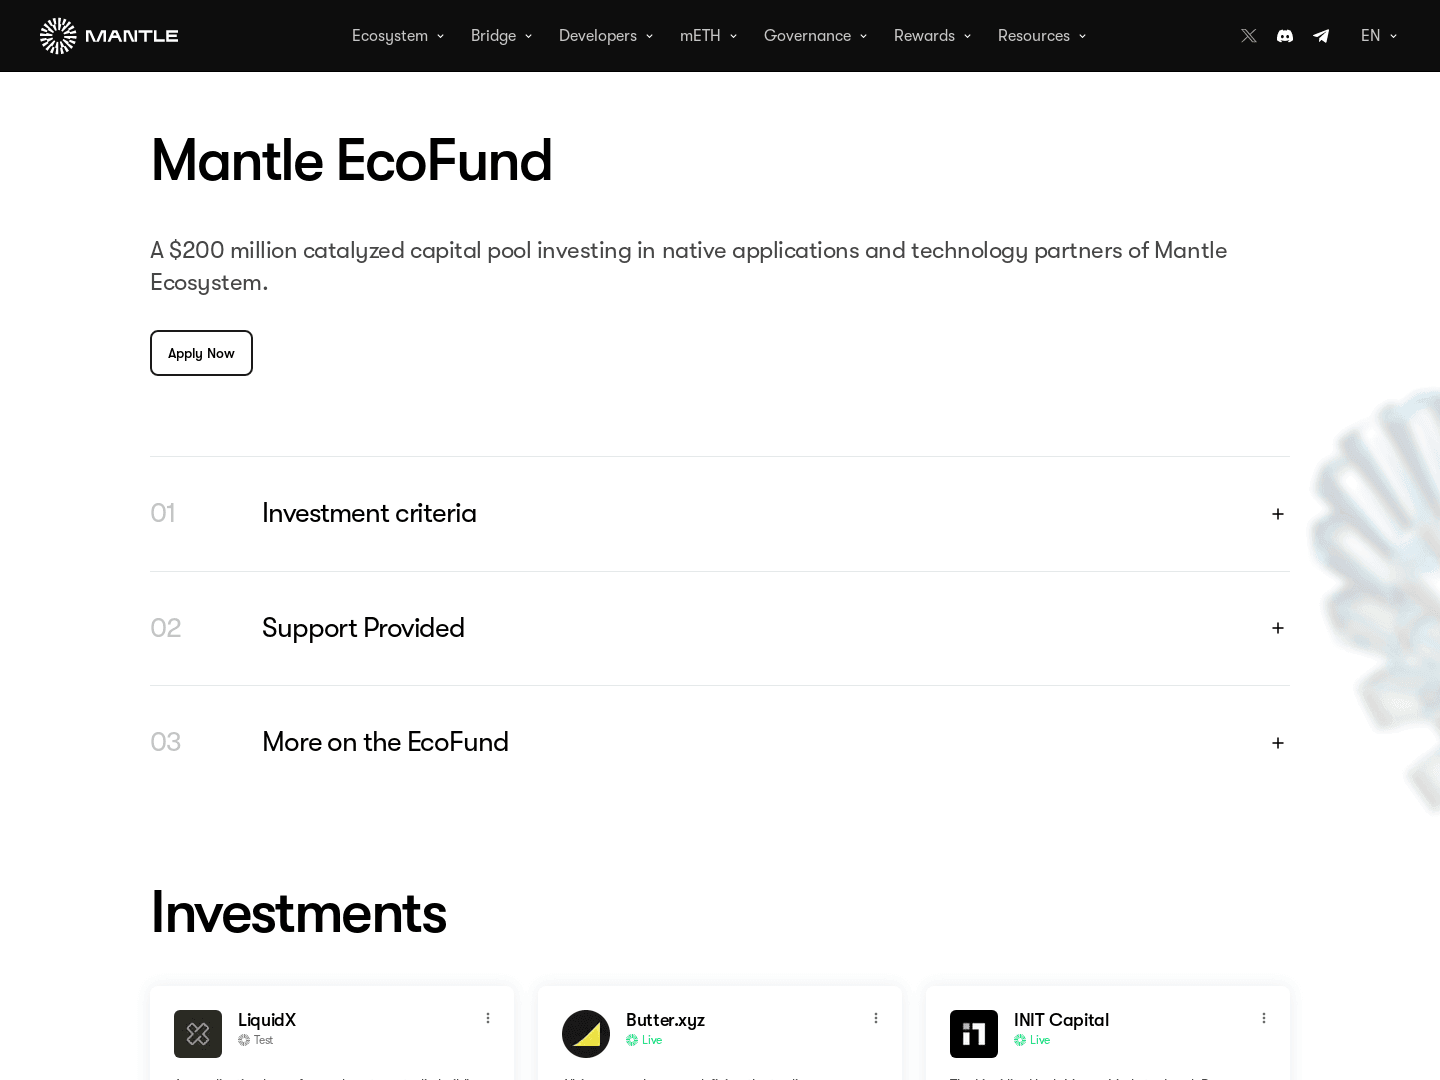
Task: Expand the Support Provided section
Action: [x=1277, y=628]
